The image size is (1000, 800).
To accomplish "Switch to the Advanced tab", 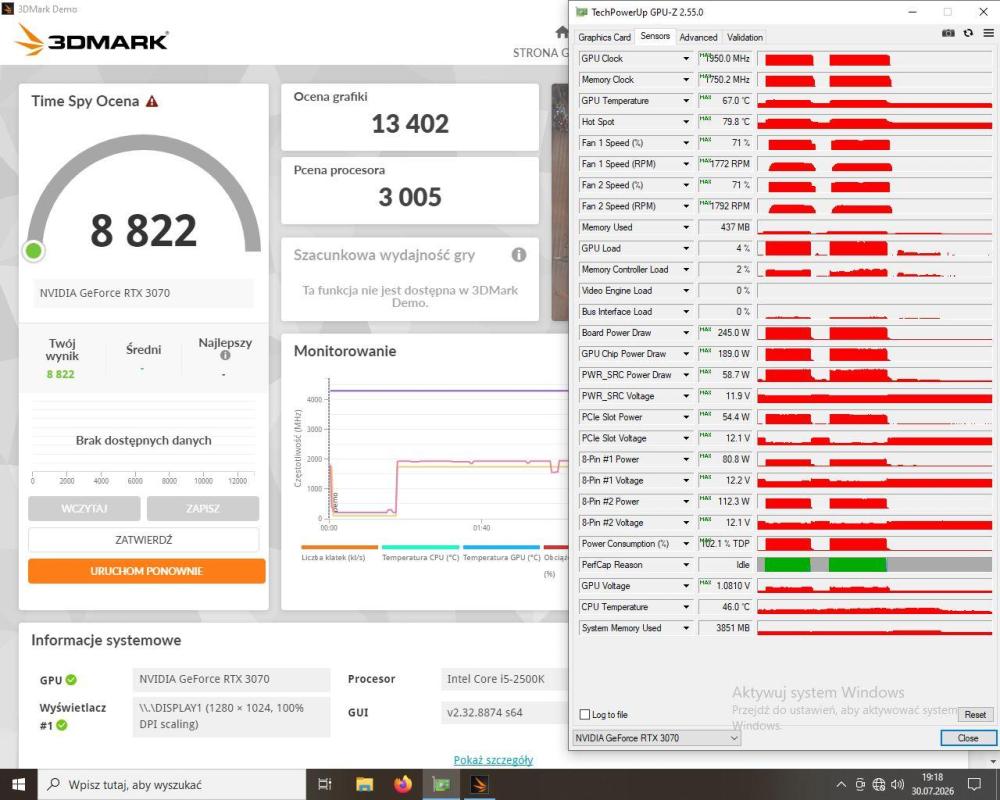I will [x=698, y=38].
